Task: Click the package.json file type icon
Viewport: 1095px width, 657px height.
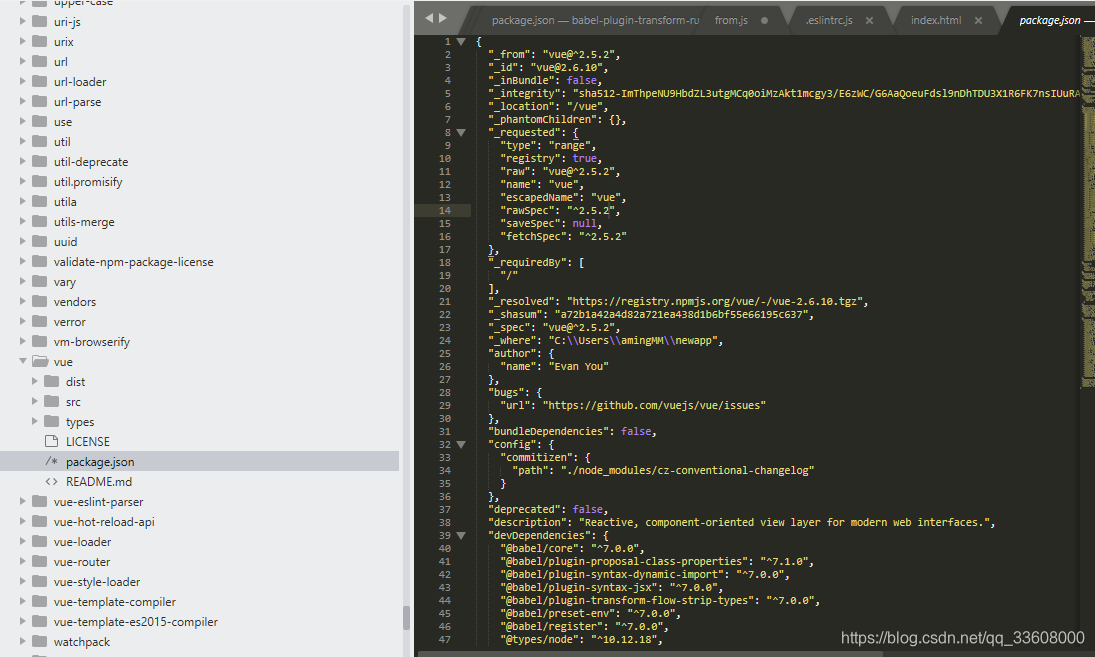Action: pos(51,461)
